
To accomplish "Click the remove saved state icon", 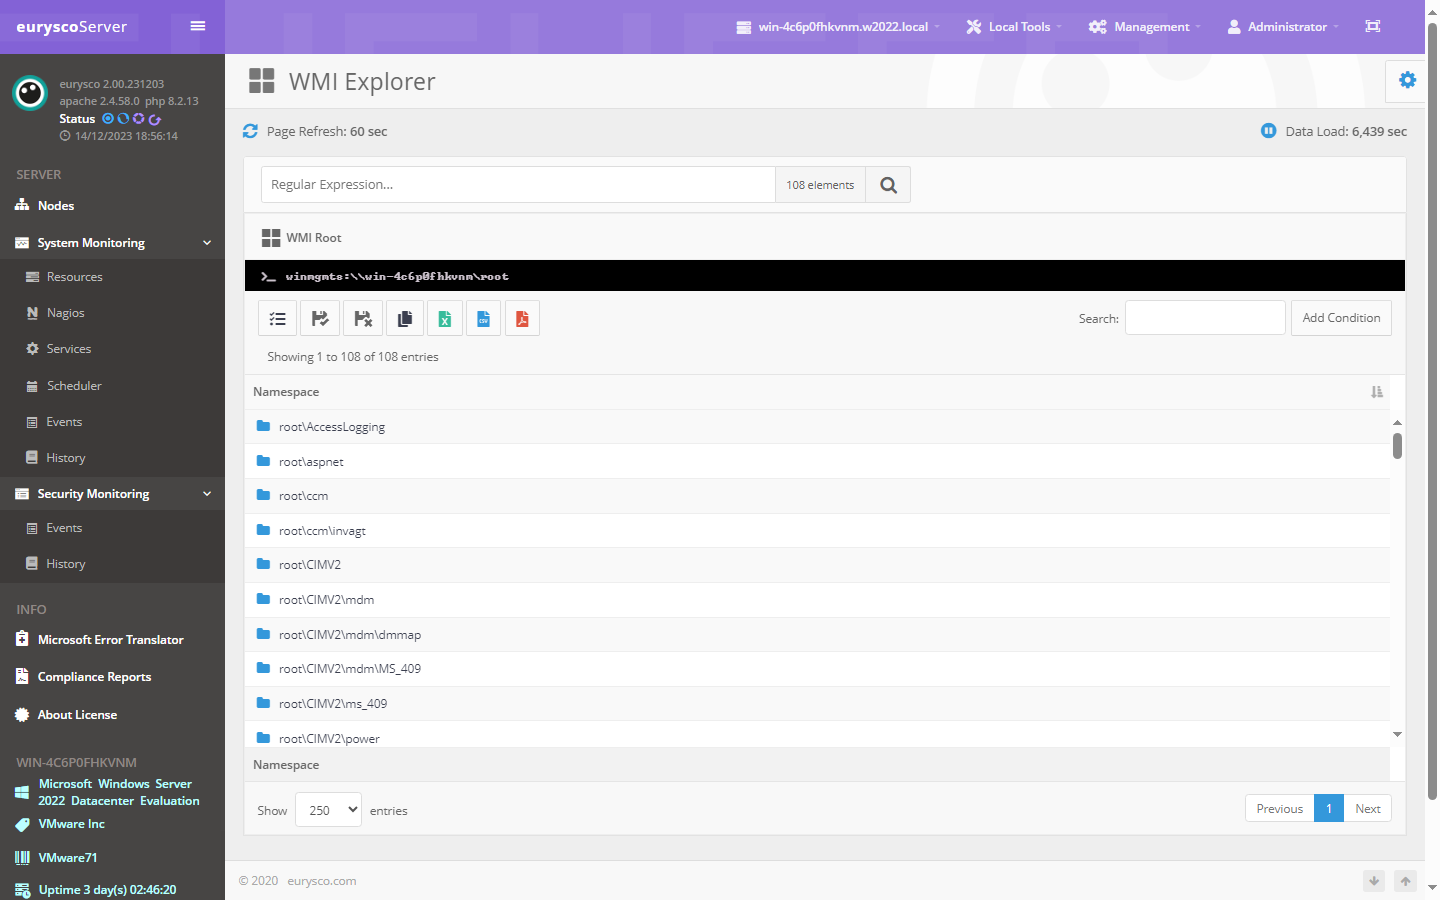I will (362, 319).
